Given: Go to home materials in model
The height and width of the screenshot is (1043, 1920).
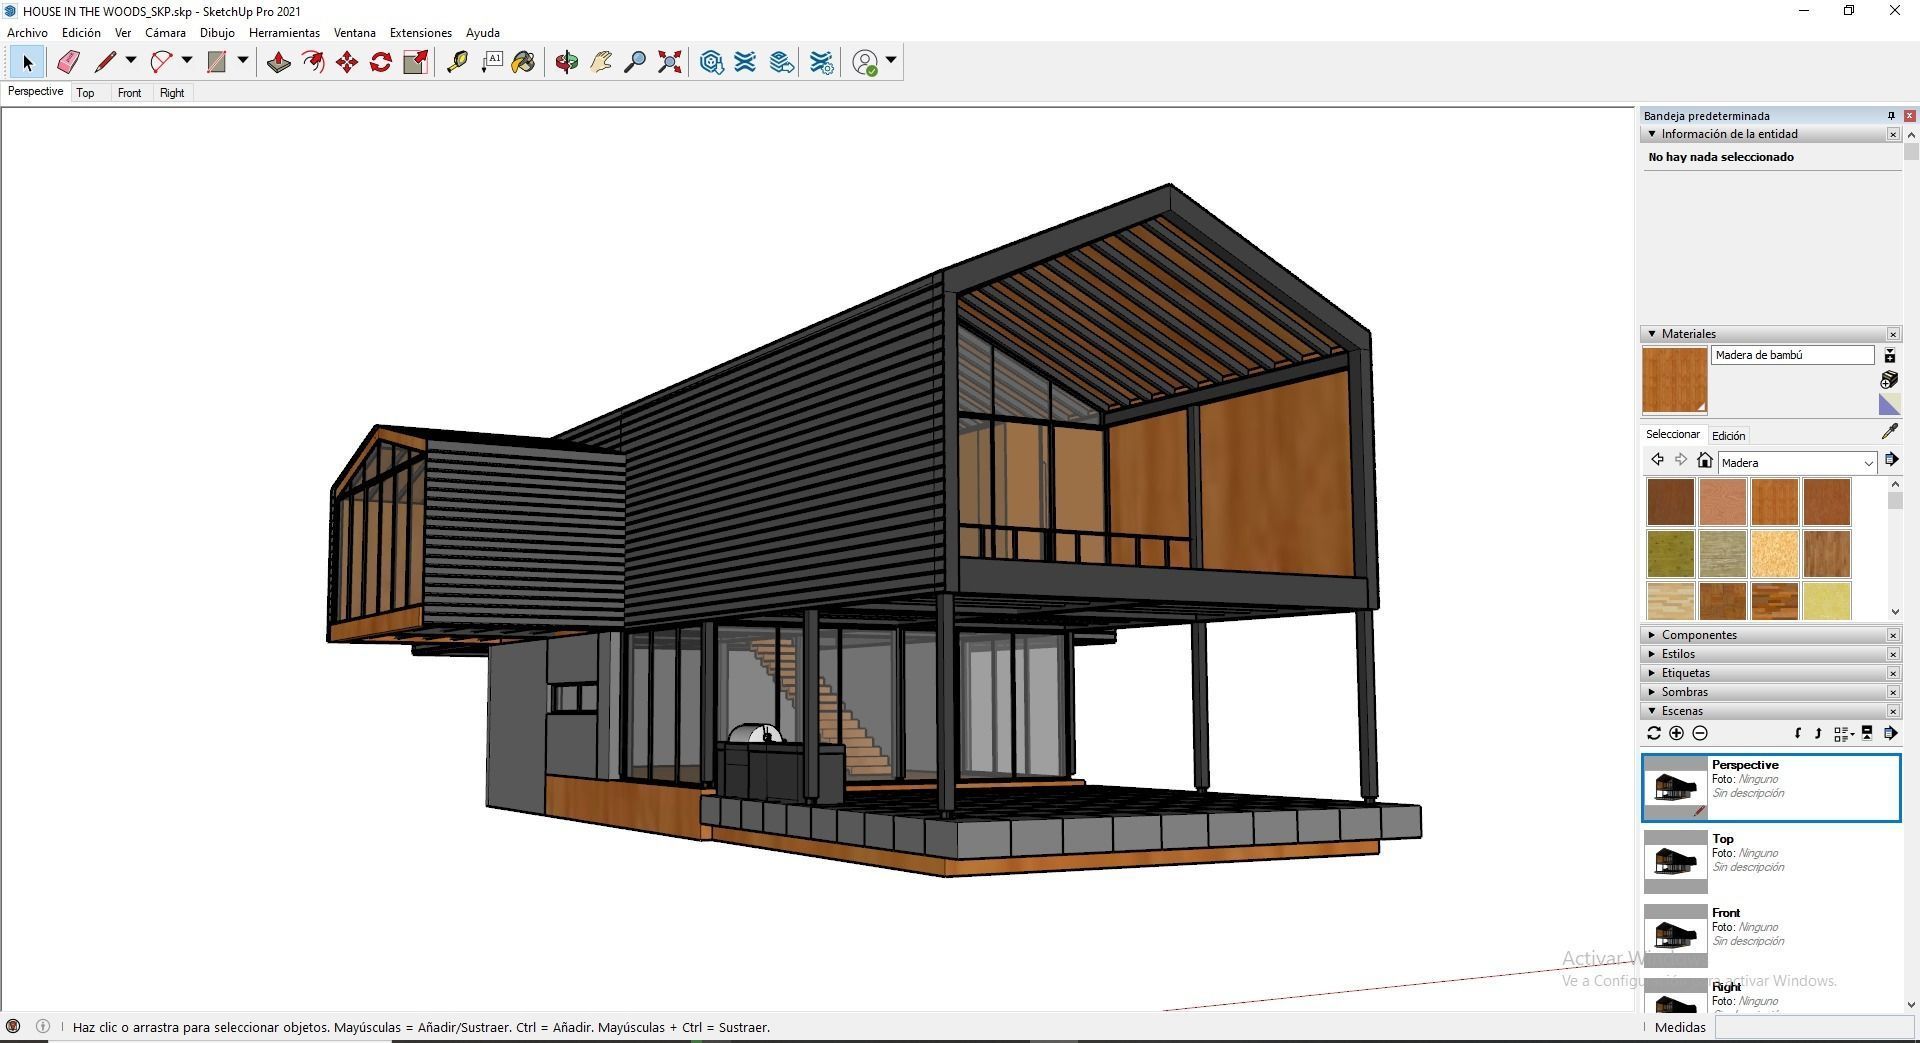Looking at the screenshot, I should 1705,460.
